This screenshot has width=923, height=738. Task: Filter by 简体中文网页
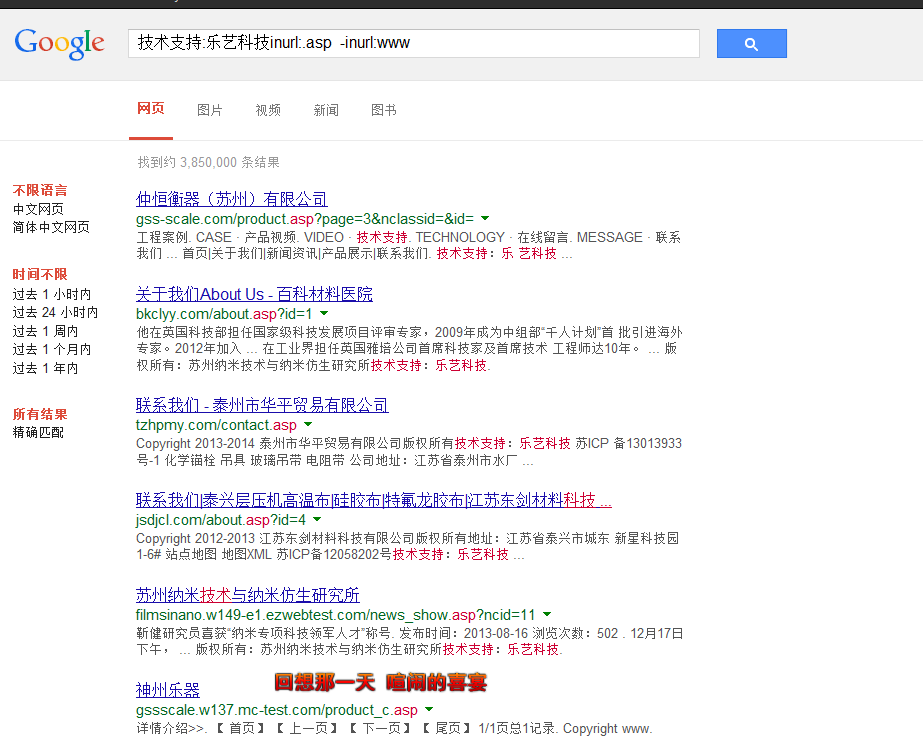pos(51,227)
